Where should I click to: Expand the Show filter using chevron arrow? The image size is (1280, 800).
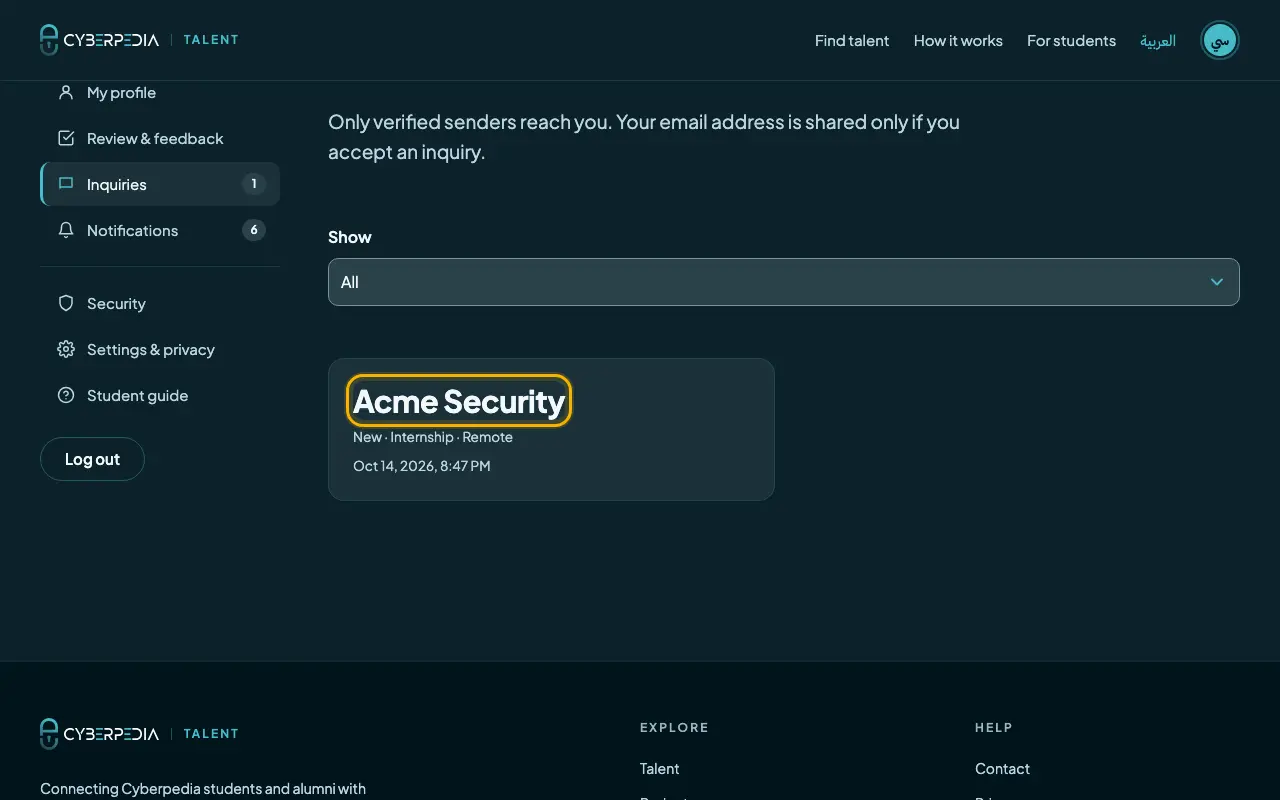pos(1217,282)
